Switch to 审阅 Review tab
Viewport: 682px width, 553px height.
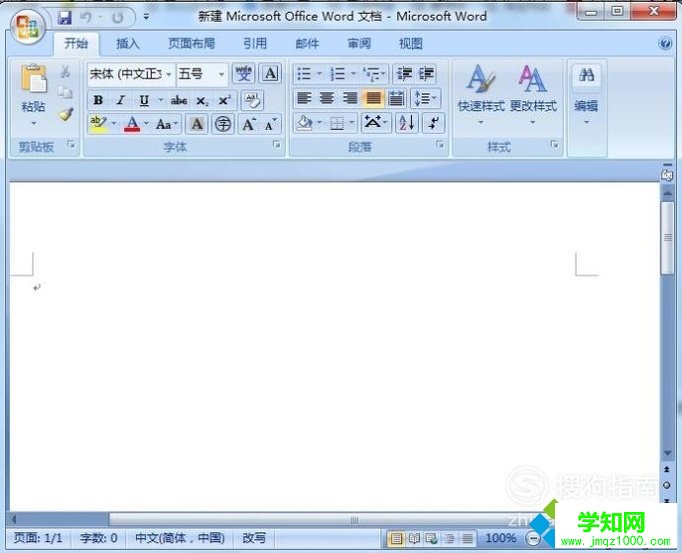pyautogui.click(x=359, y=44)
